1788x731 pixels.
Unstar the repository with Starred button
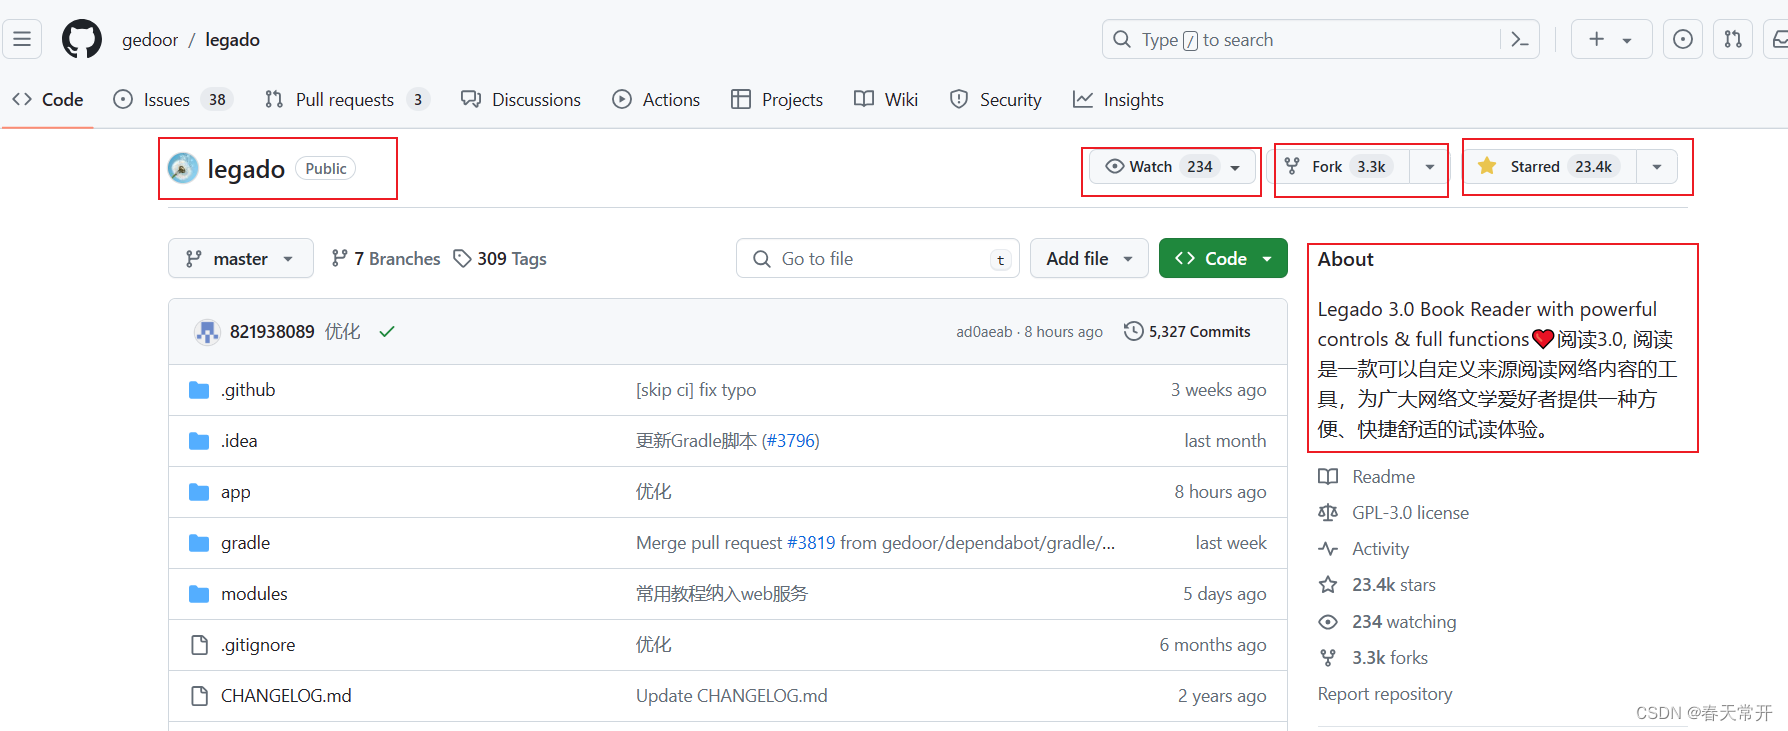(1551, 166)
